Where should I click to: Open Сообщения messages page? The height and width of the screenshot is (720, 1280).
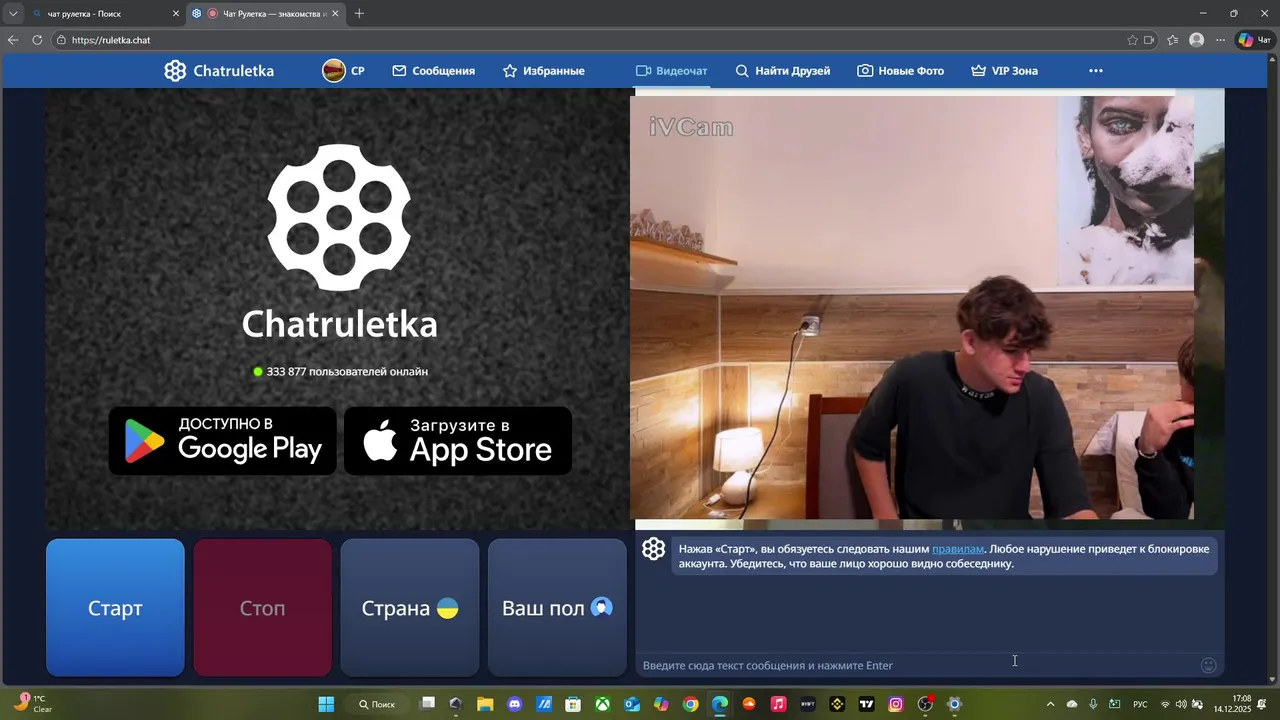click(433, 71)
